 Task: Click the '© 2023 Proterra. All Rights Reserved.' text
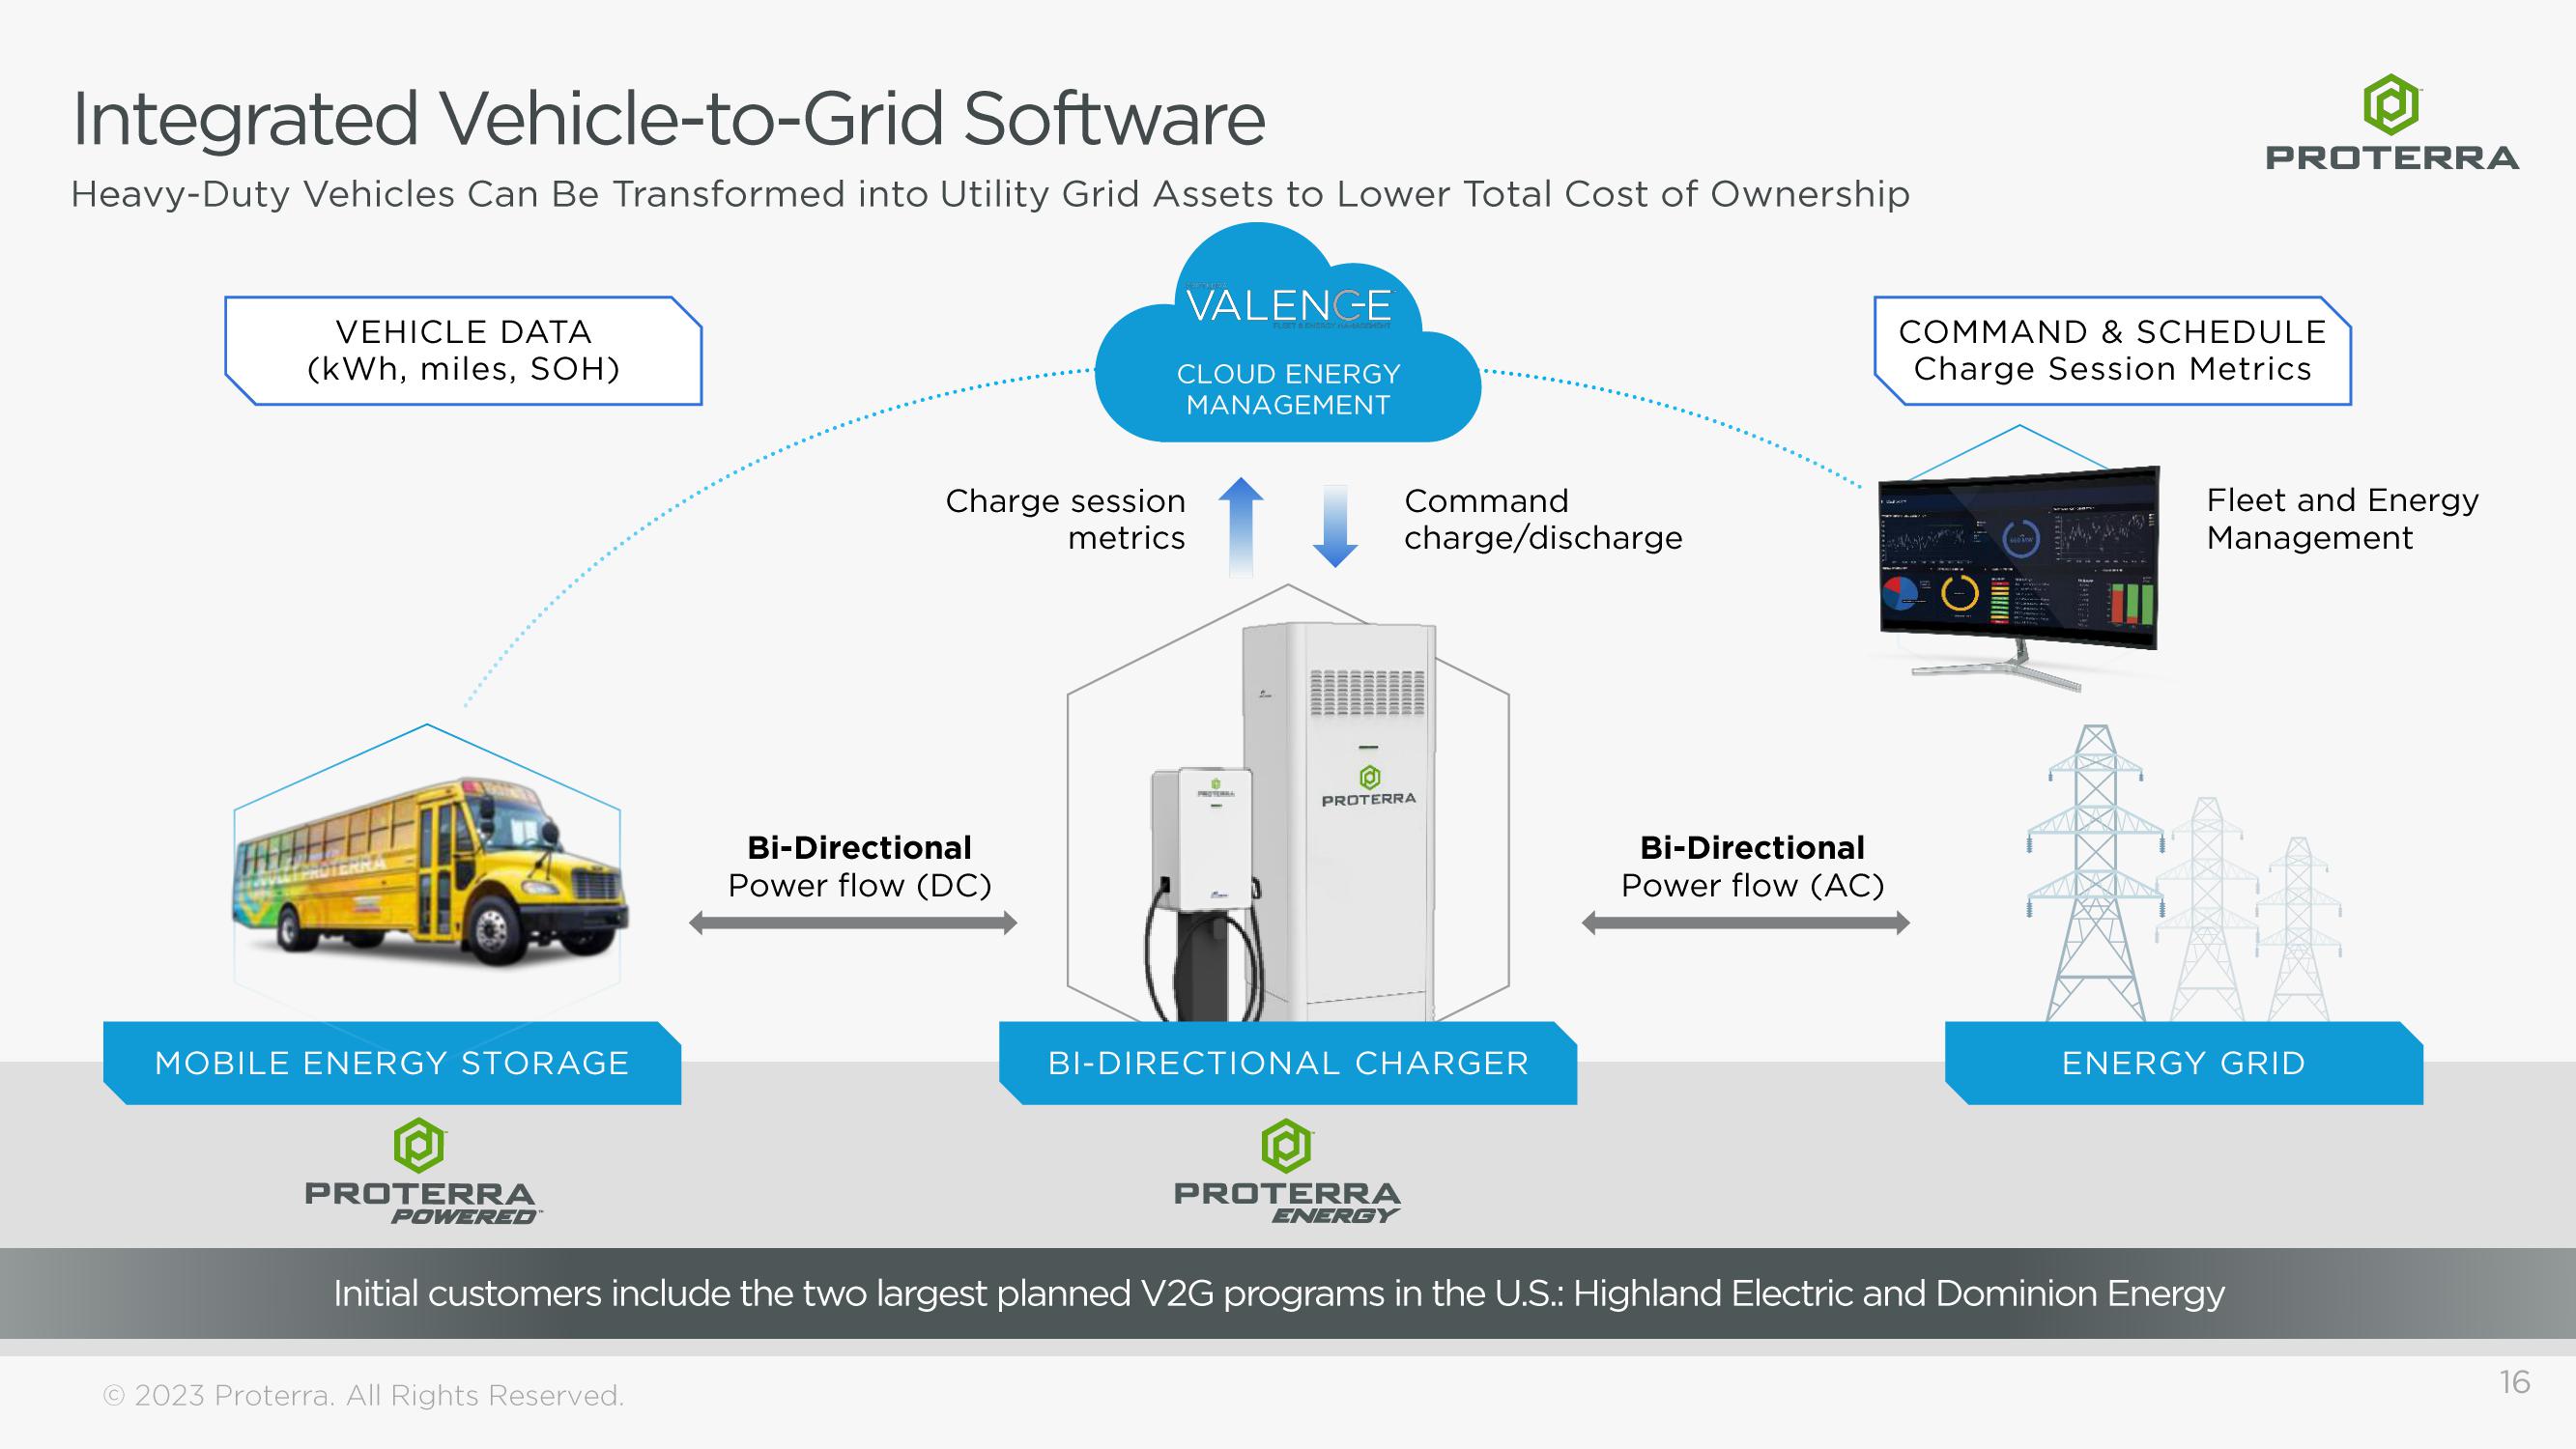[364, 1395]
